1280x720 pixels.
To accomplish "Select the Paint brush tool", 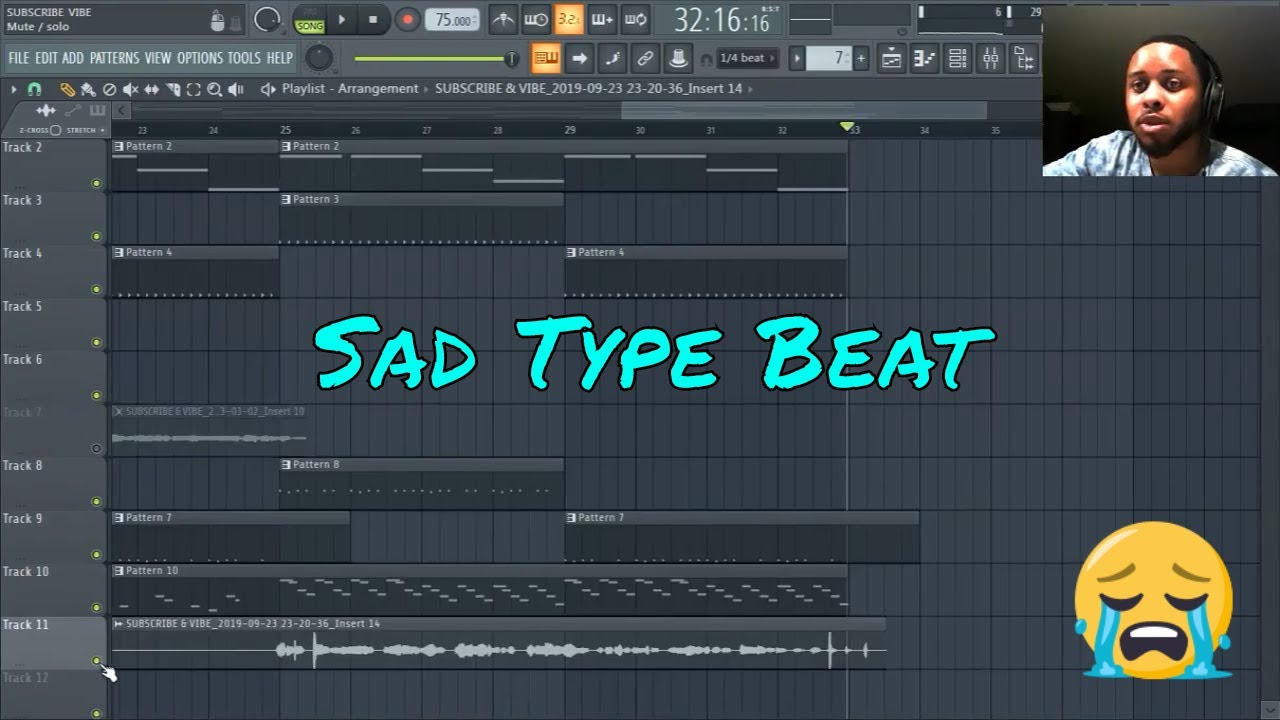I will pos(88,89).
